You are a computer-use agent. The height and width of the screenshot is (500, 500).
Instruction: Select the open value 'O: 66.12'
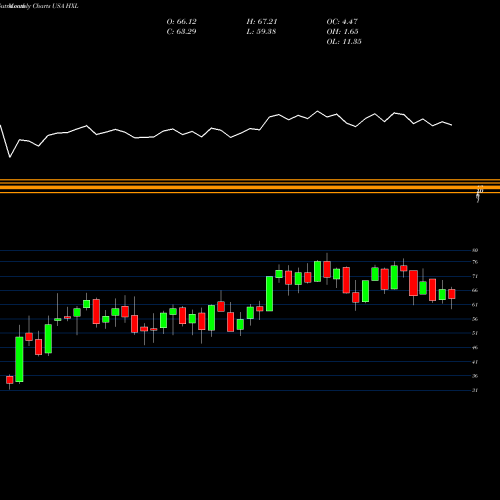coord(181,22)
